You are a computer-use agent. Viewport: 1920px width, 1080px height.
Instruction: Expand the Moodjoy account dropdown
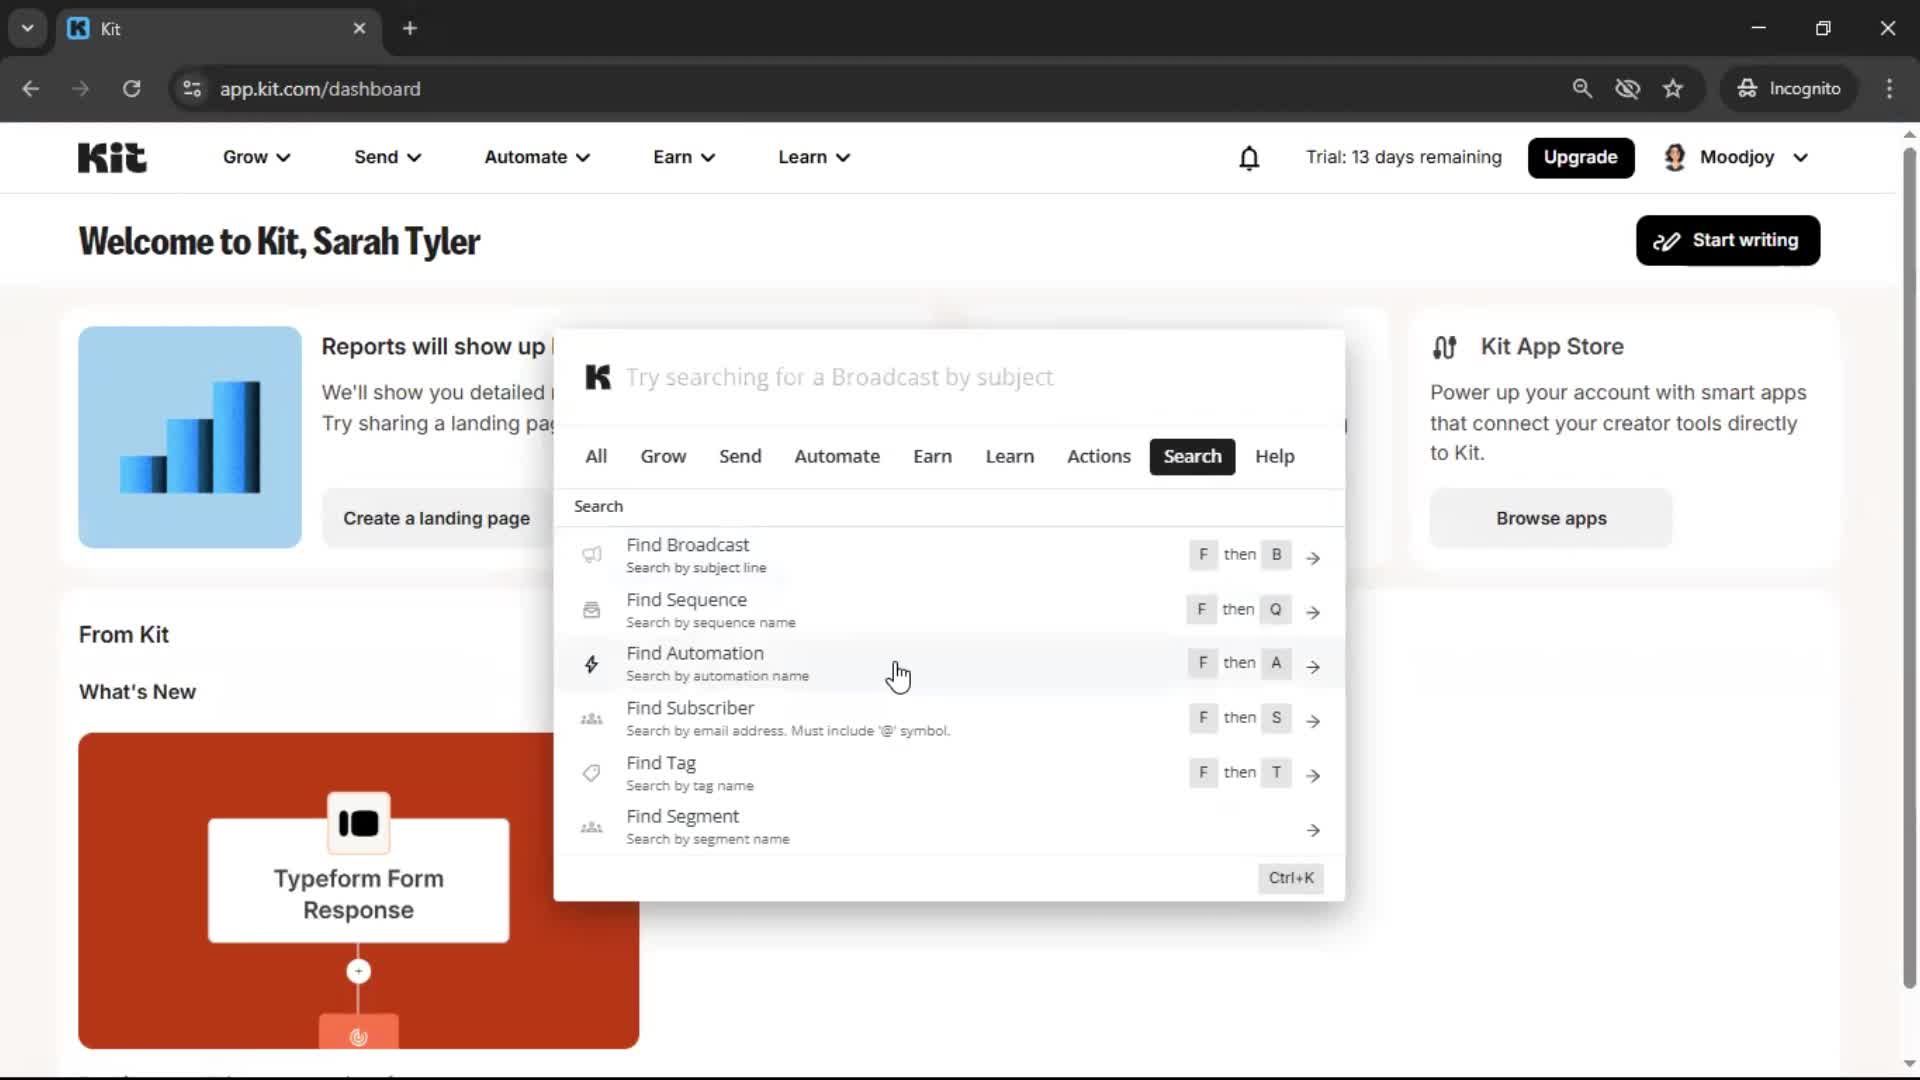click(x=1800, y=157)
